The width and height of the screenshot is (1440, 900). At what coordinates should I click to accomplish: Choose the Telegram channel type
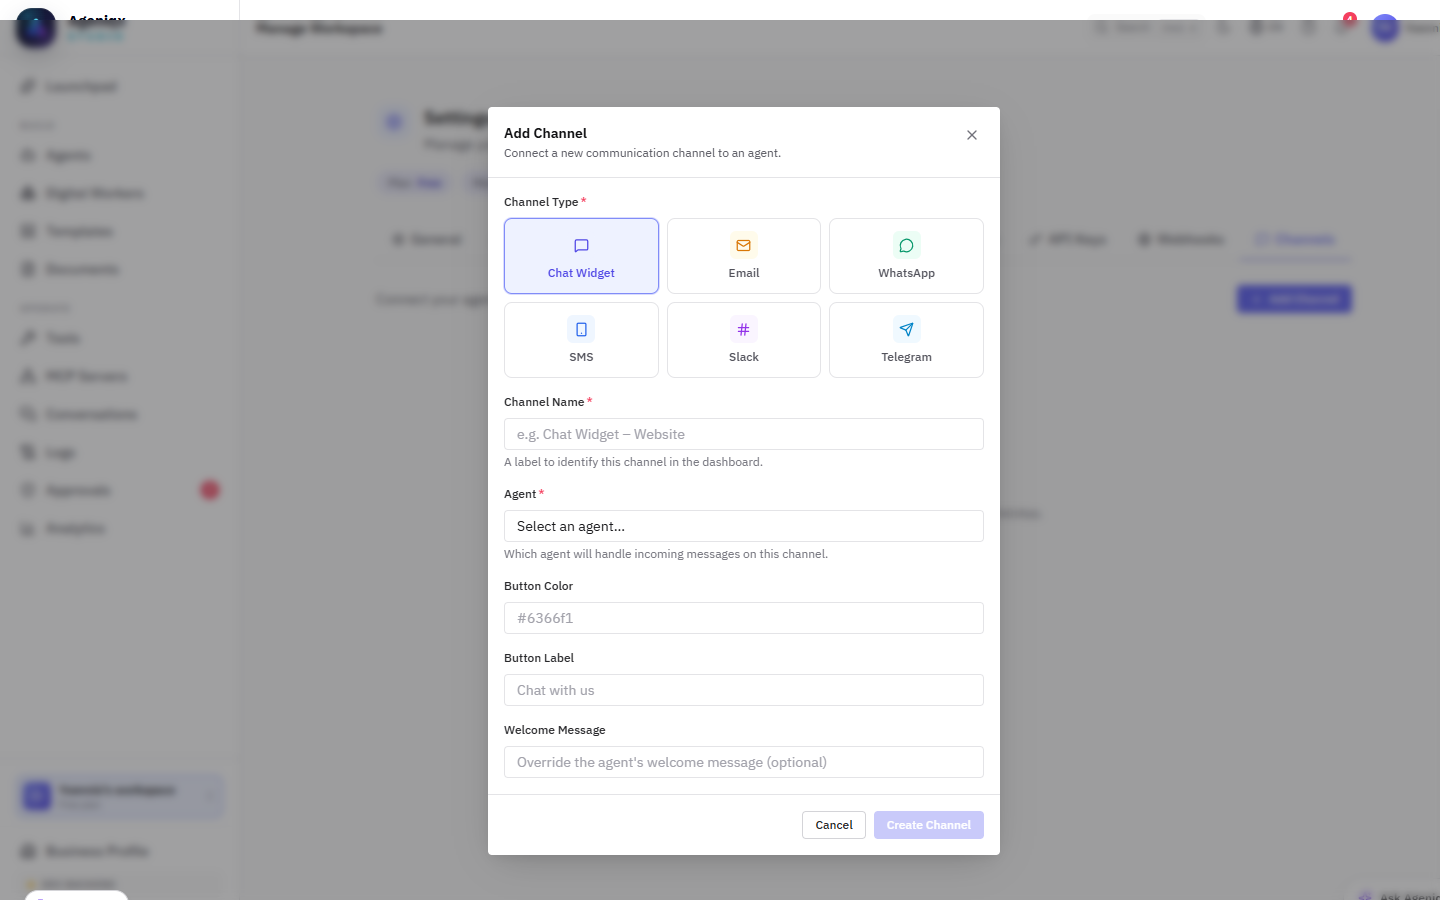(x=906, y=340)
